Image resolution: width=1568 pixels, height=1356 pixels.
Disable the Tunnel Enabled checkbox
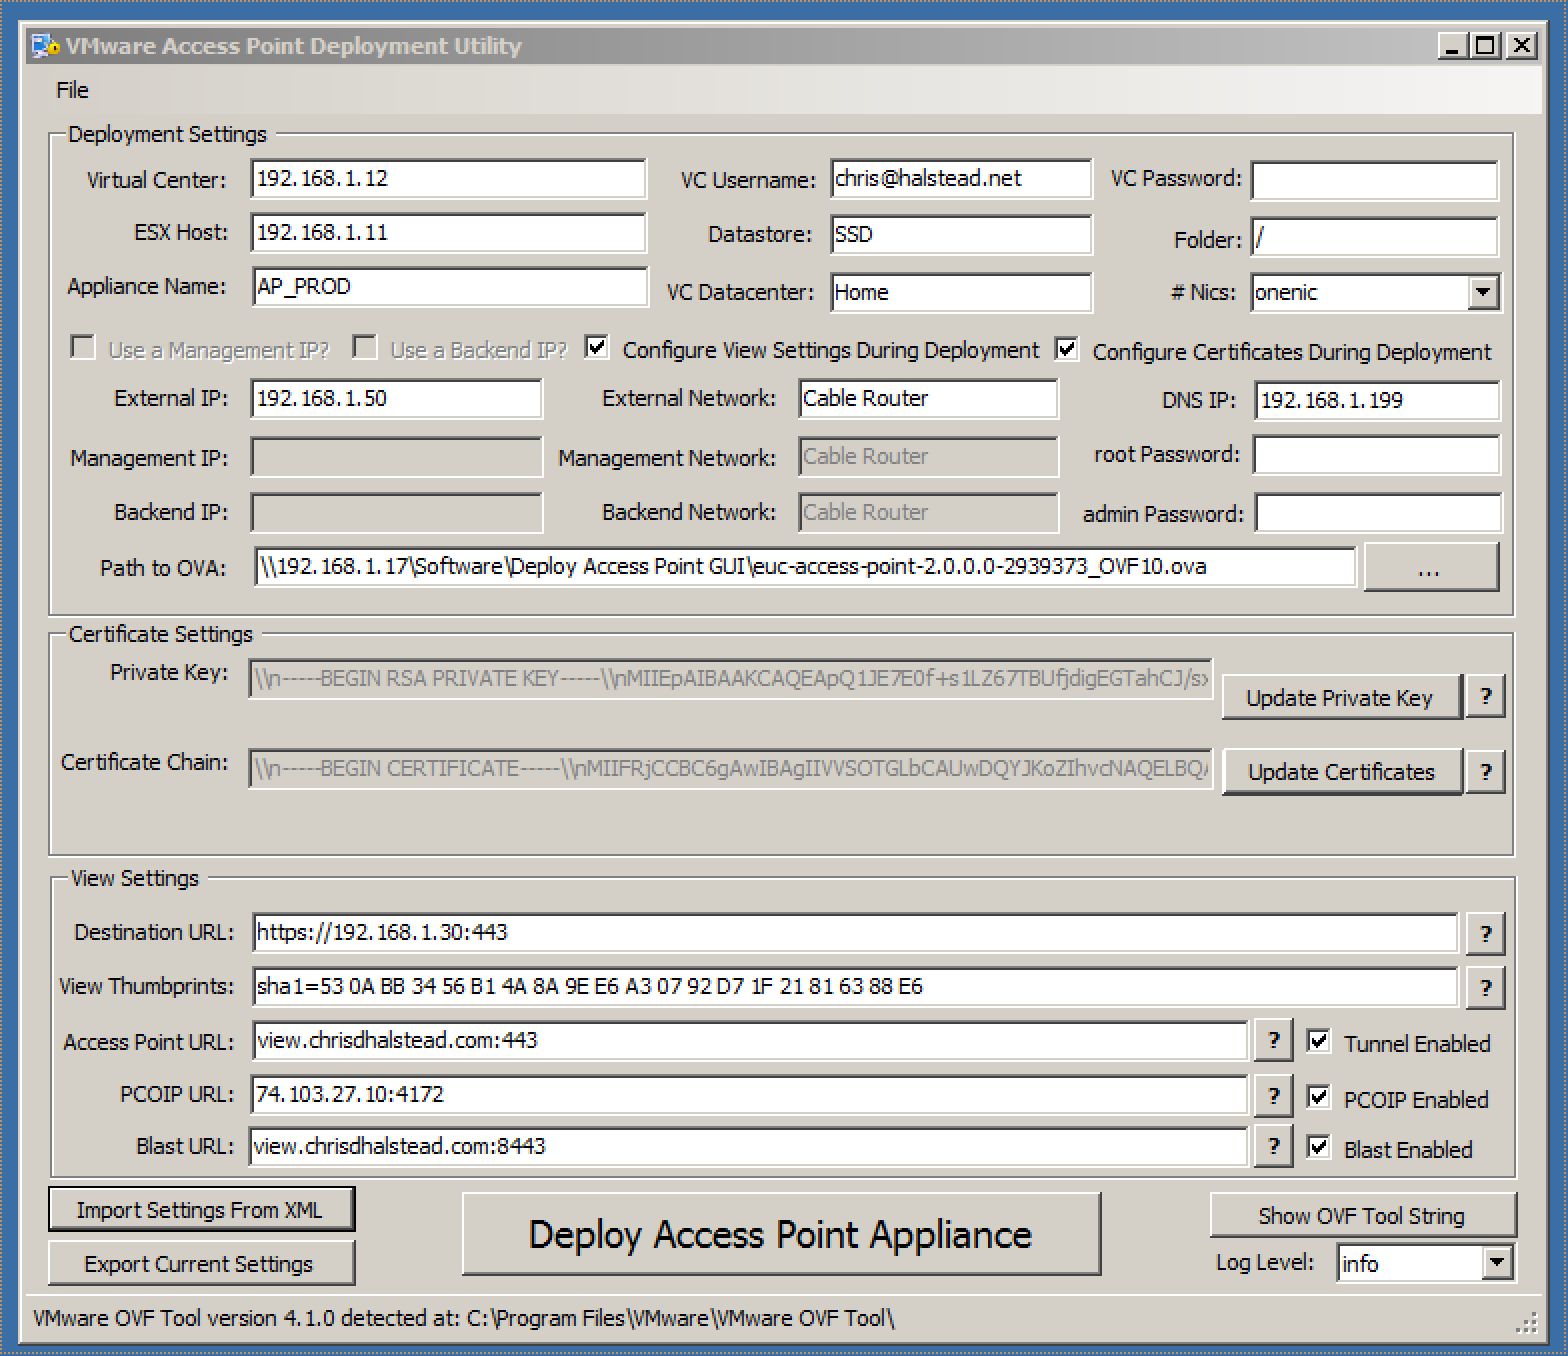point(1319,1042)
